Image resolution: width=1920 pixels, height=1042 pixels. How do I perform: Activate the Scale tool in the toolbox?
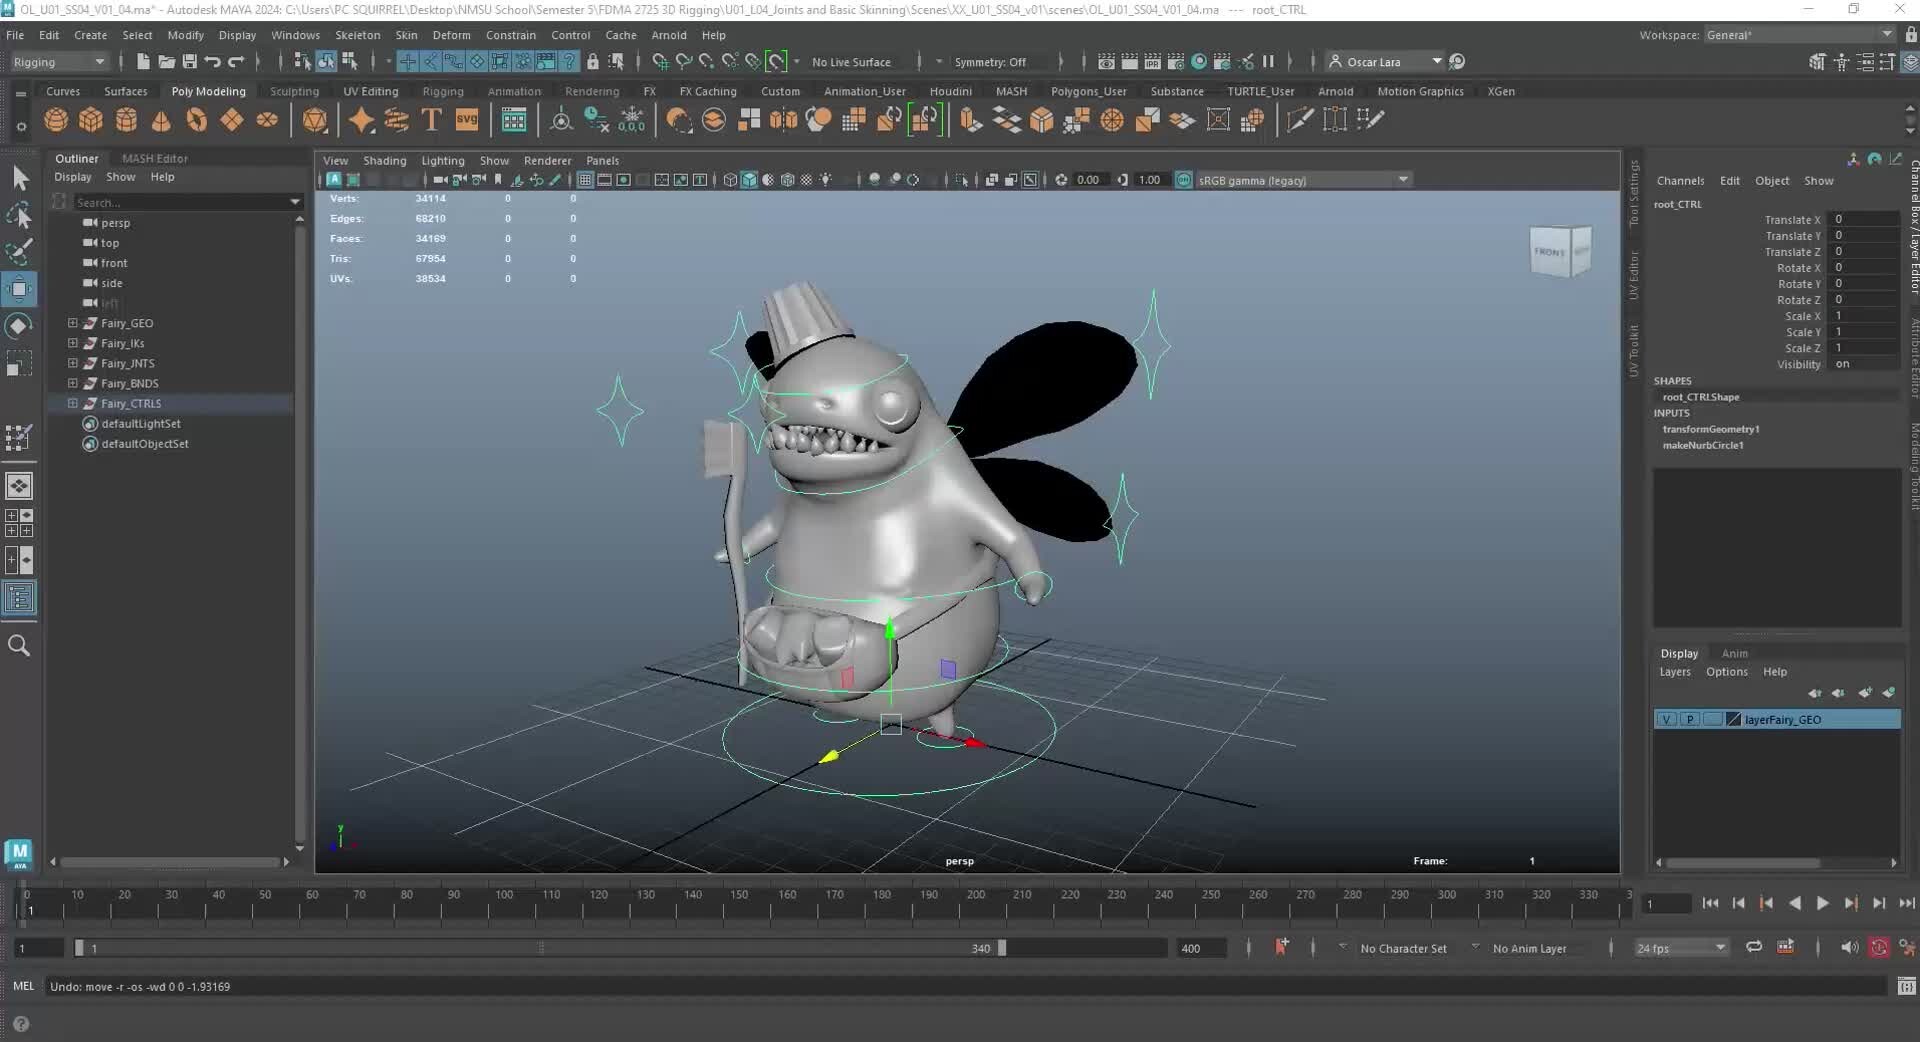coord(20,362)
